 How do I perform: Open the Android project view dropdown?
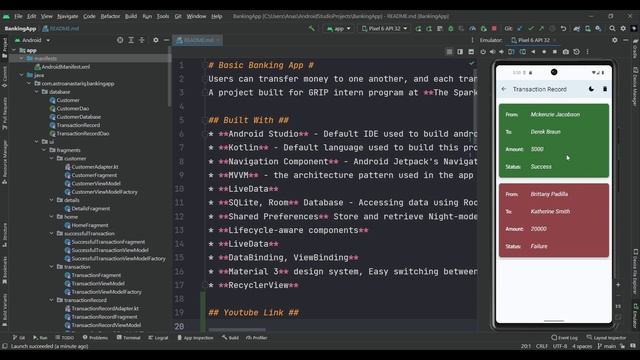[32, 40]
